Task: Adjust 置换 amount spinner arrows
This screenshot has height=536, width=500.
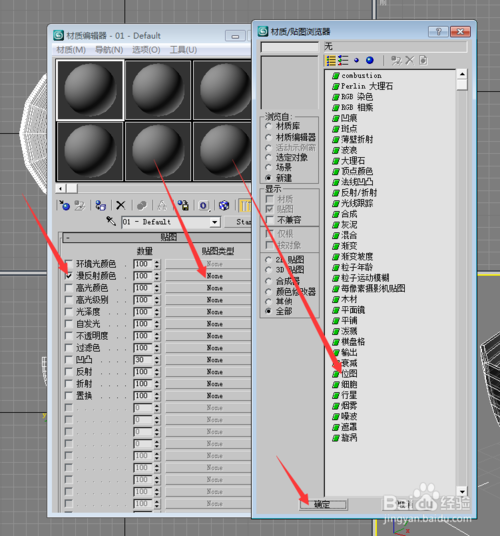Action: point(157,396)
